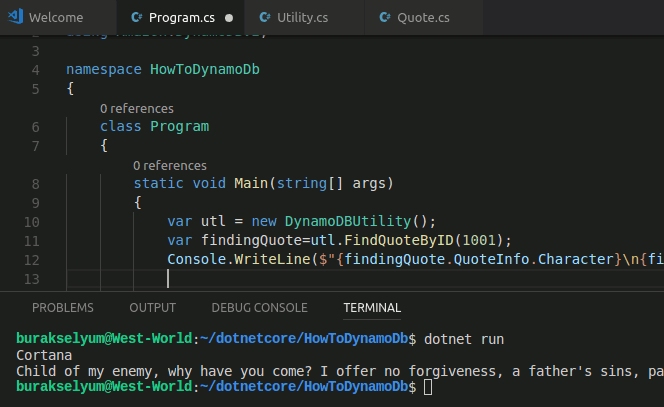The image size is (664, 407).
Task: Click the 'dotnet run' command in terminal
Action: (464, 339)
